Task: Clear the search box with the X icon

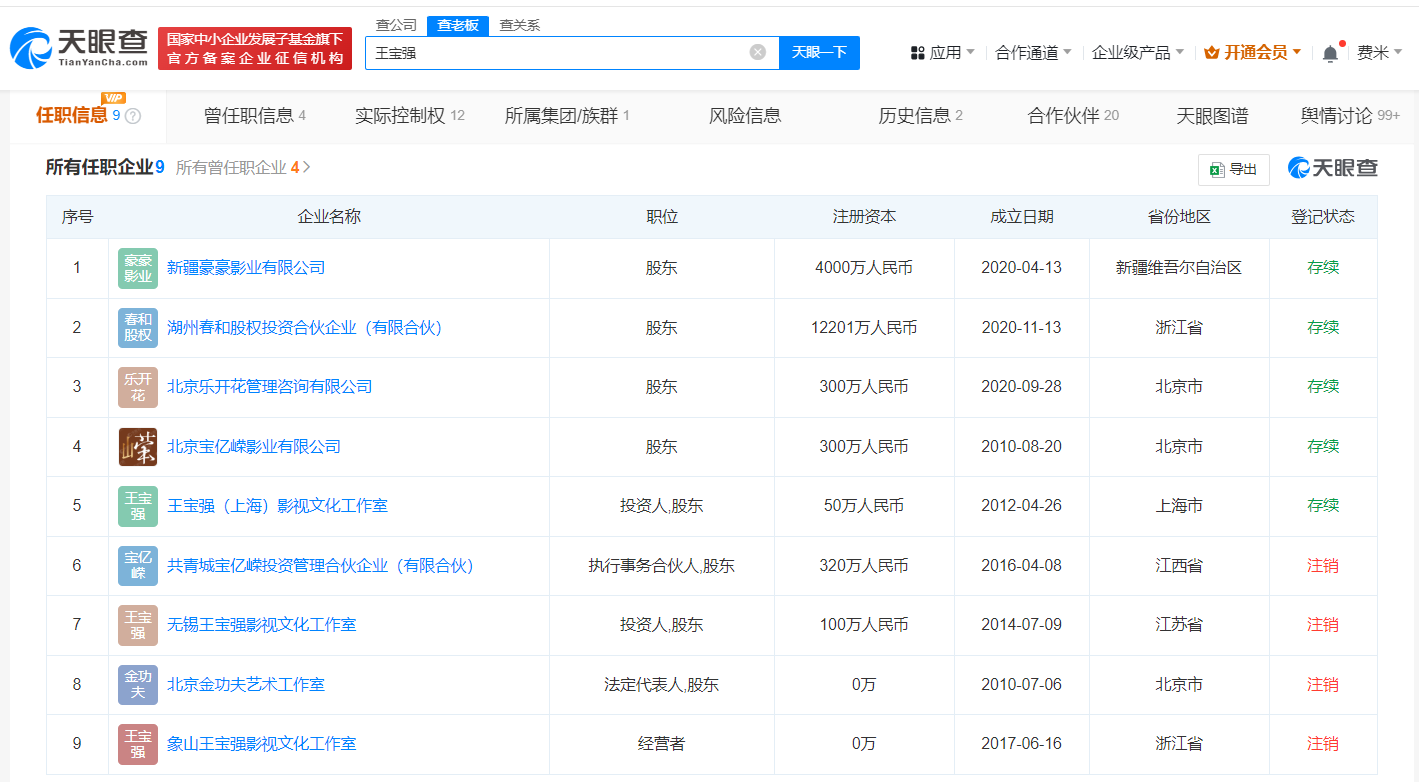Action: [x=757, y=52]
